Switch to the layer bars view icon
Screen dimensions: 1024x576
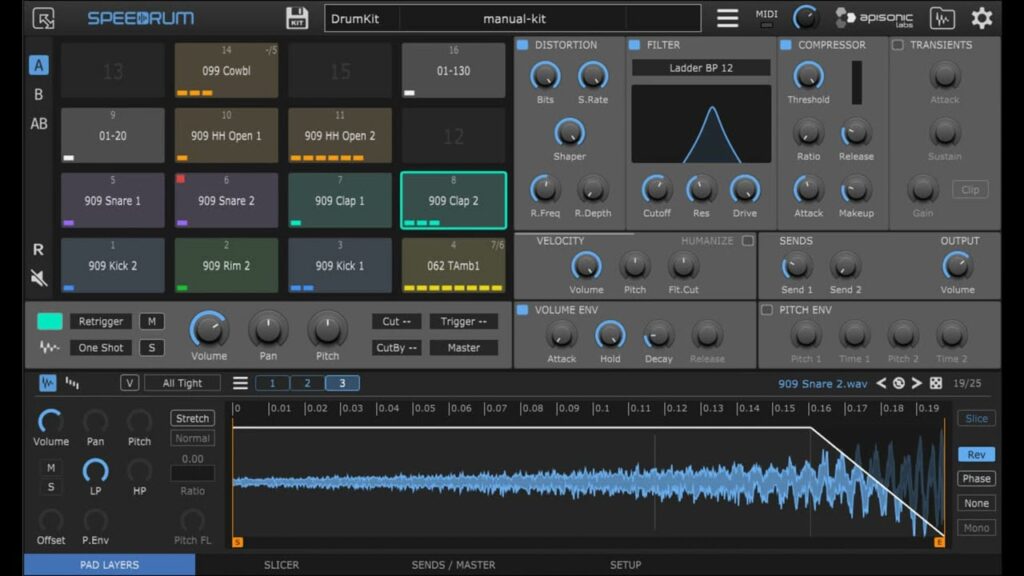click(73, 383)
